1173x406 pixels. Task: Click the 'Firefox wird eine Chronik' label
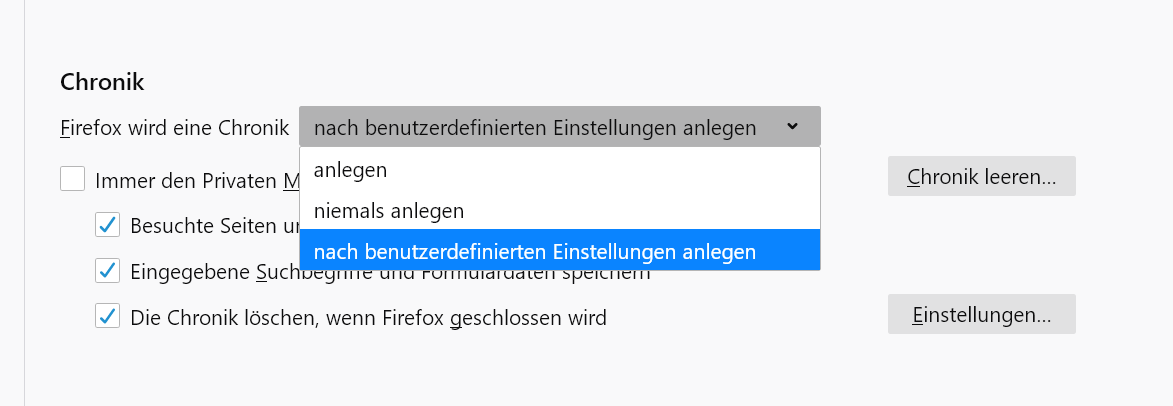(x=174, y=128)
